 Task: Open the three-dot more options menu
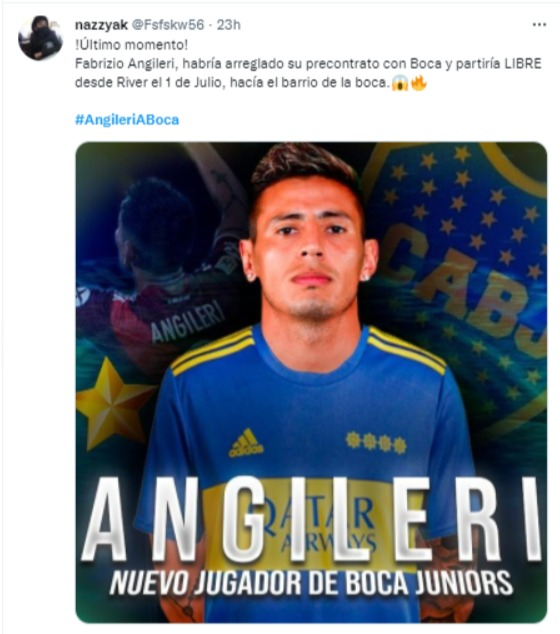click(x=539, y=25)
